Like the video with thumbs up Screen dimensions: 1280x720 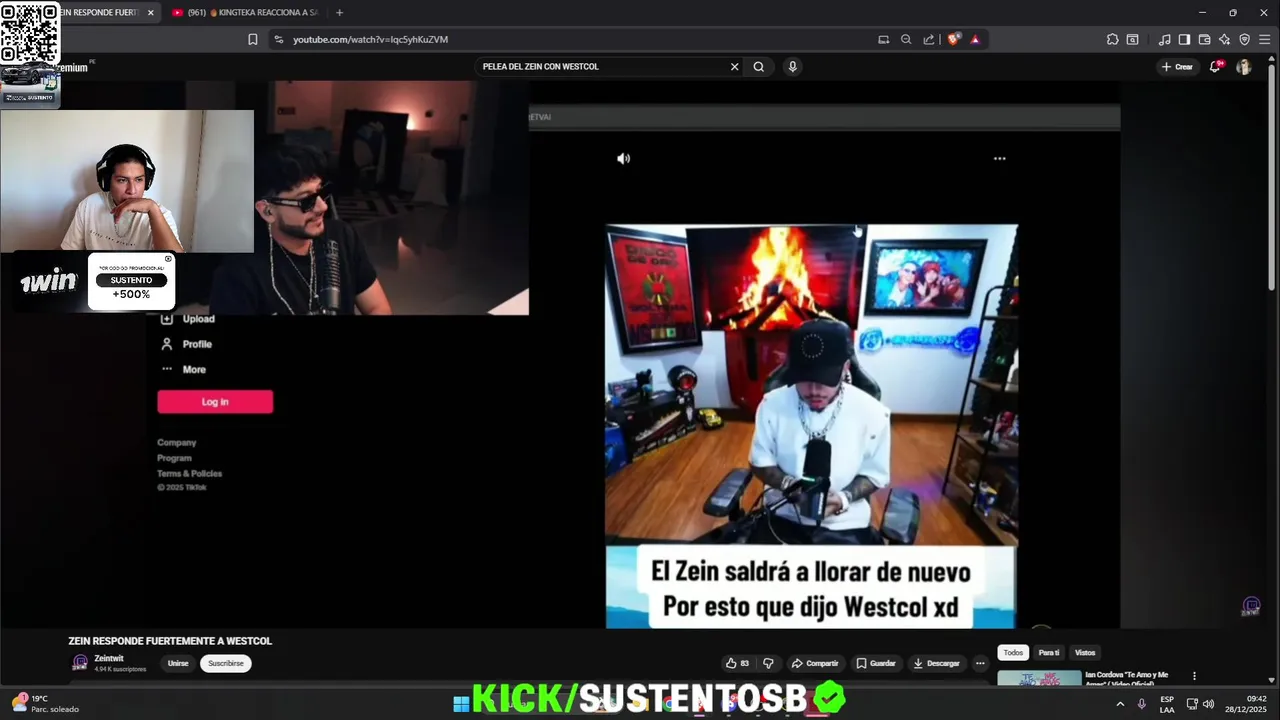click(737, 663)
